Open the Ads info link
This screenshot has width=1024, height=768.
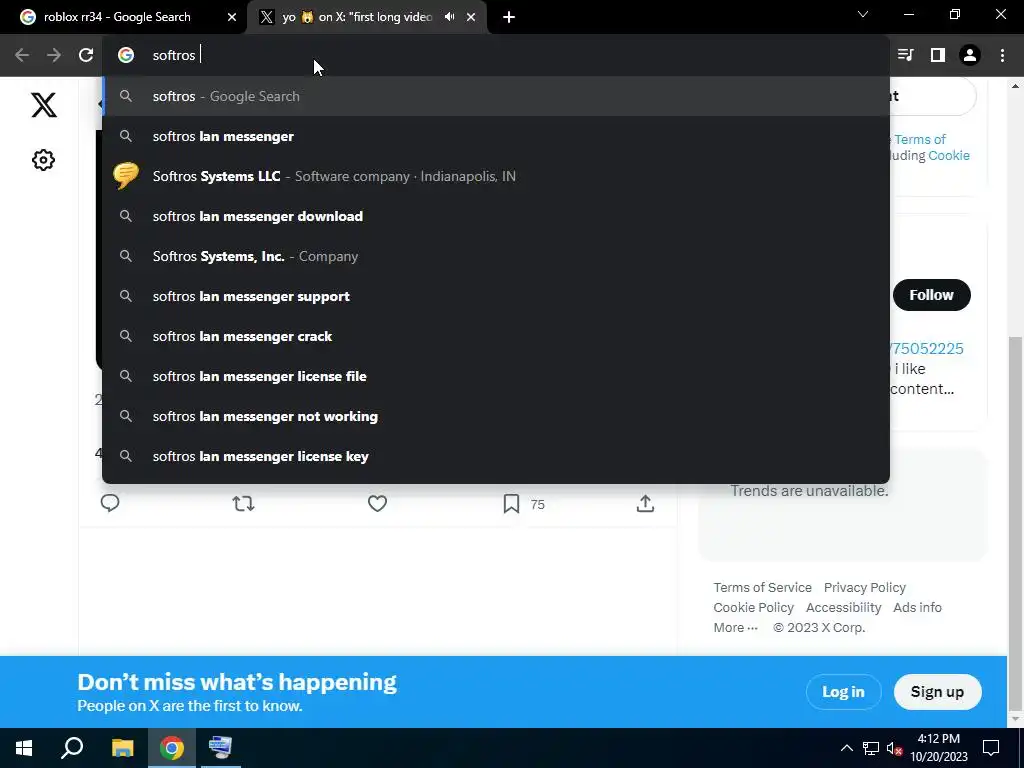917,607
